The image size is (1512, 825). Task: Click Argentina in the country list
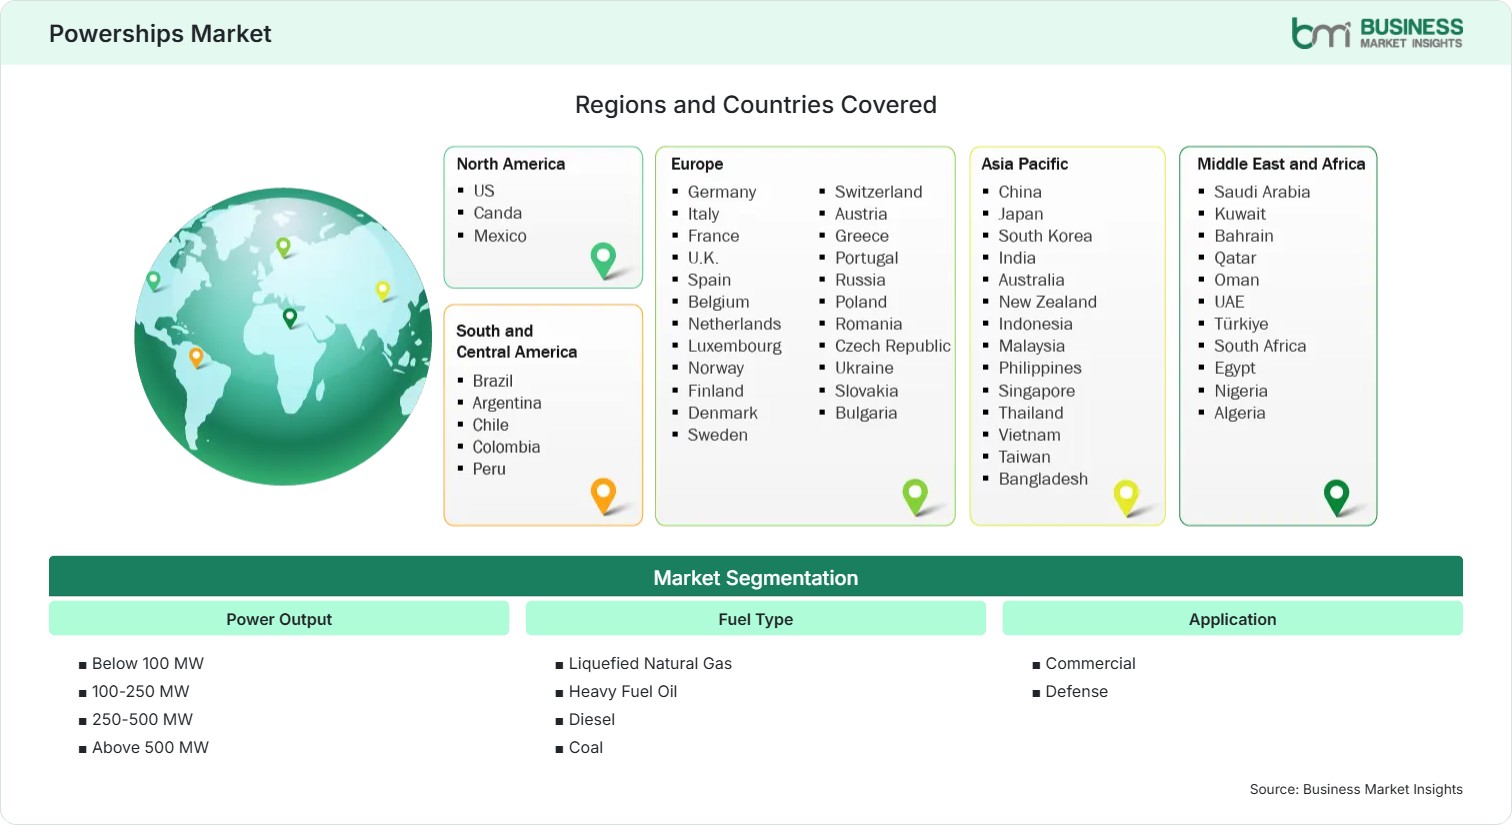[x=507, y=403]
